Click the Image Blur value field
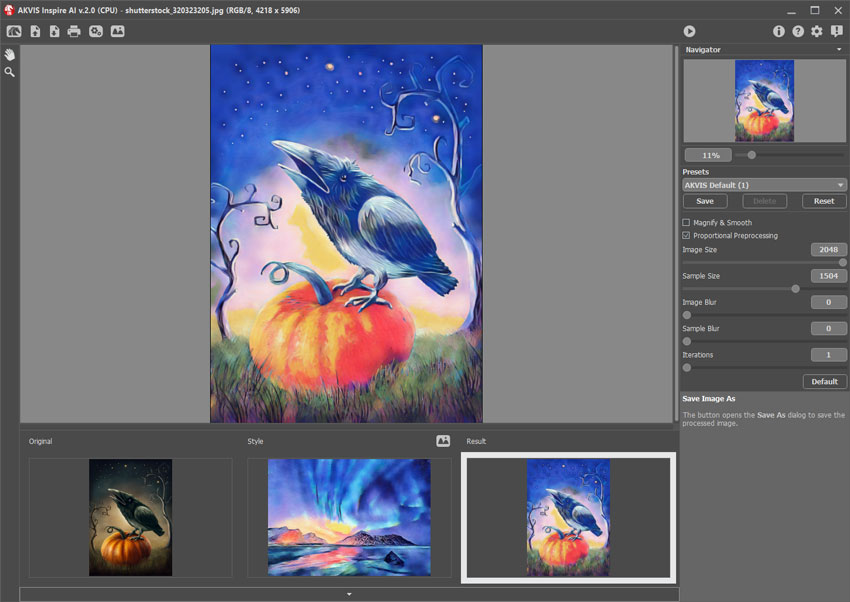This screenshot has width=850, height=602. pos(828,302)
